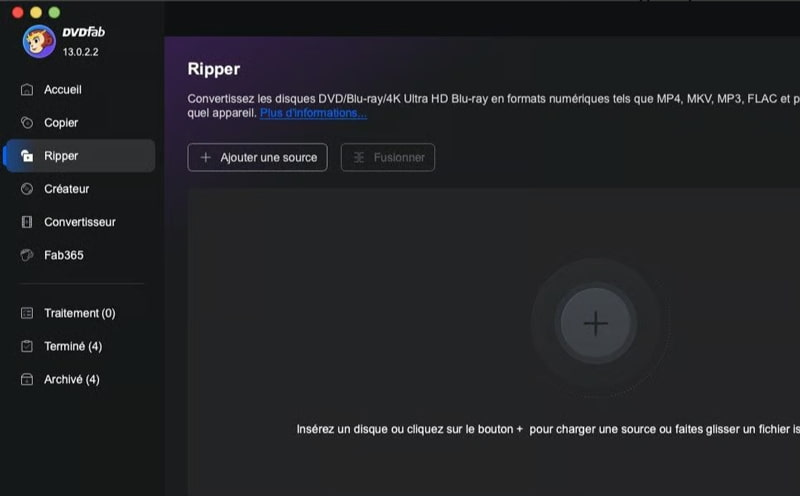Show the Traitement (0) task list
Screen dimensions: 800x496
pos(81,313)
